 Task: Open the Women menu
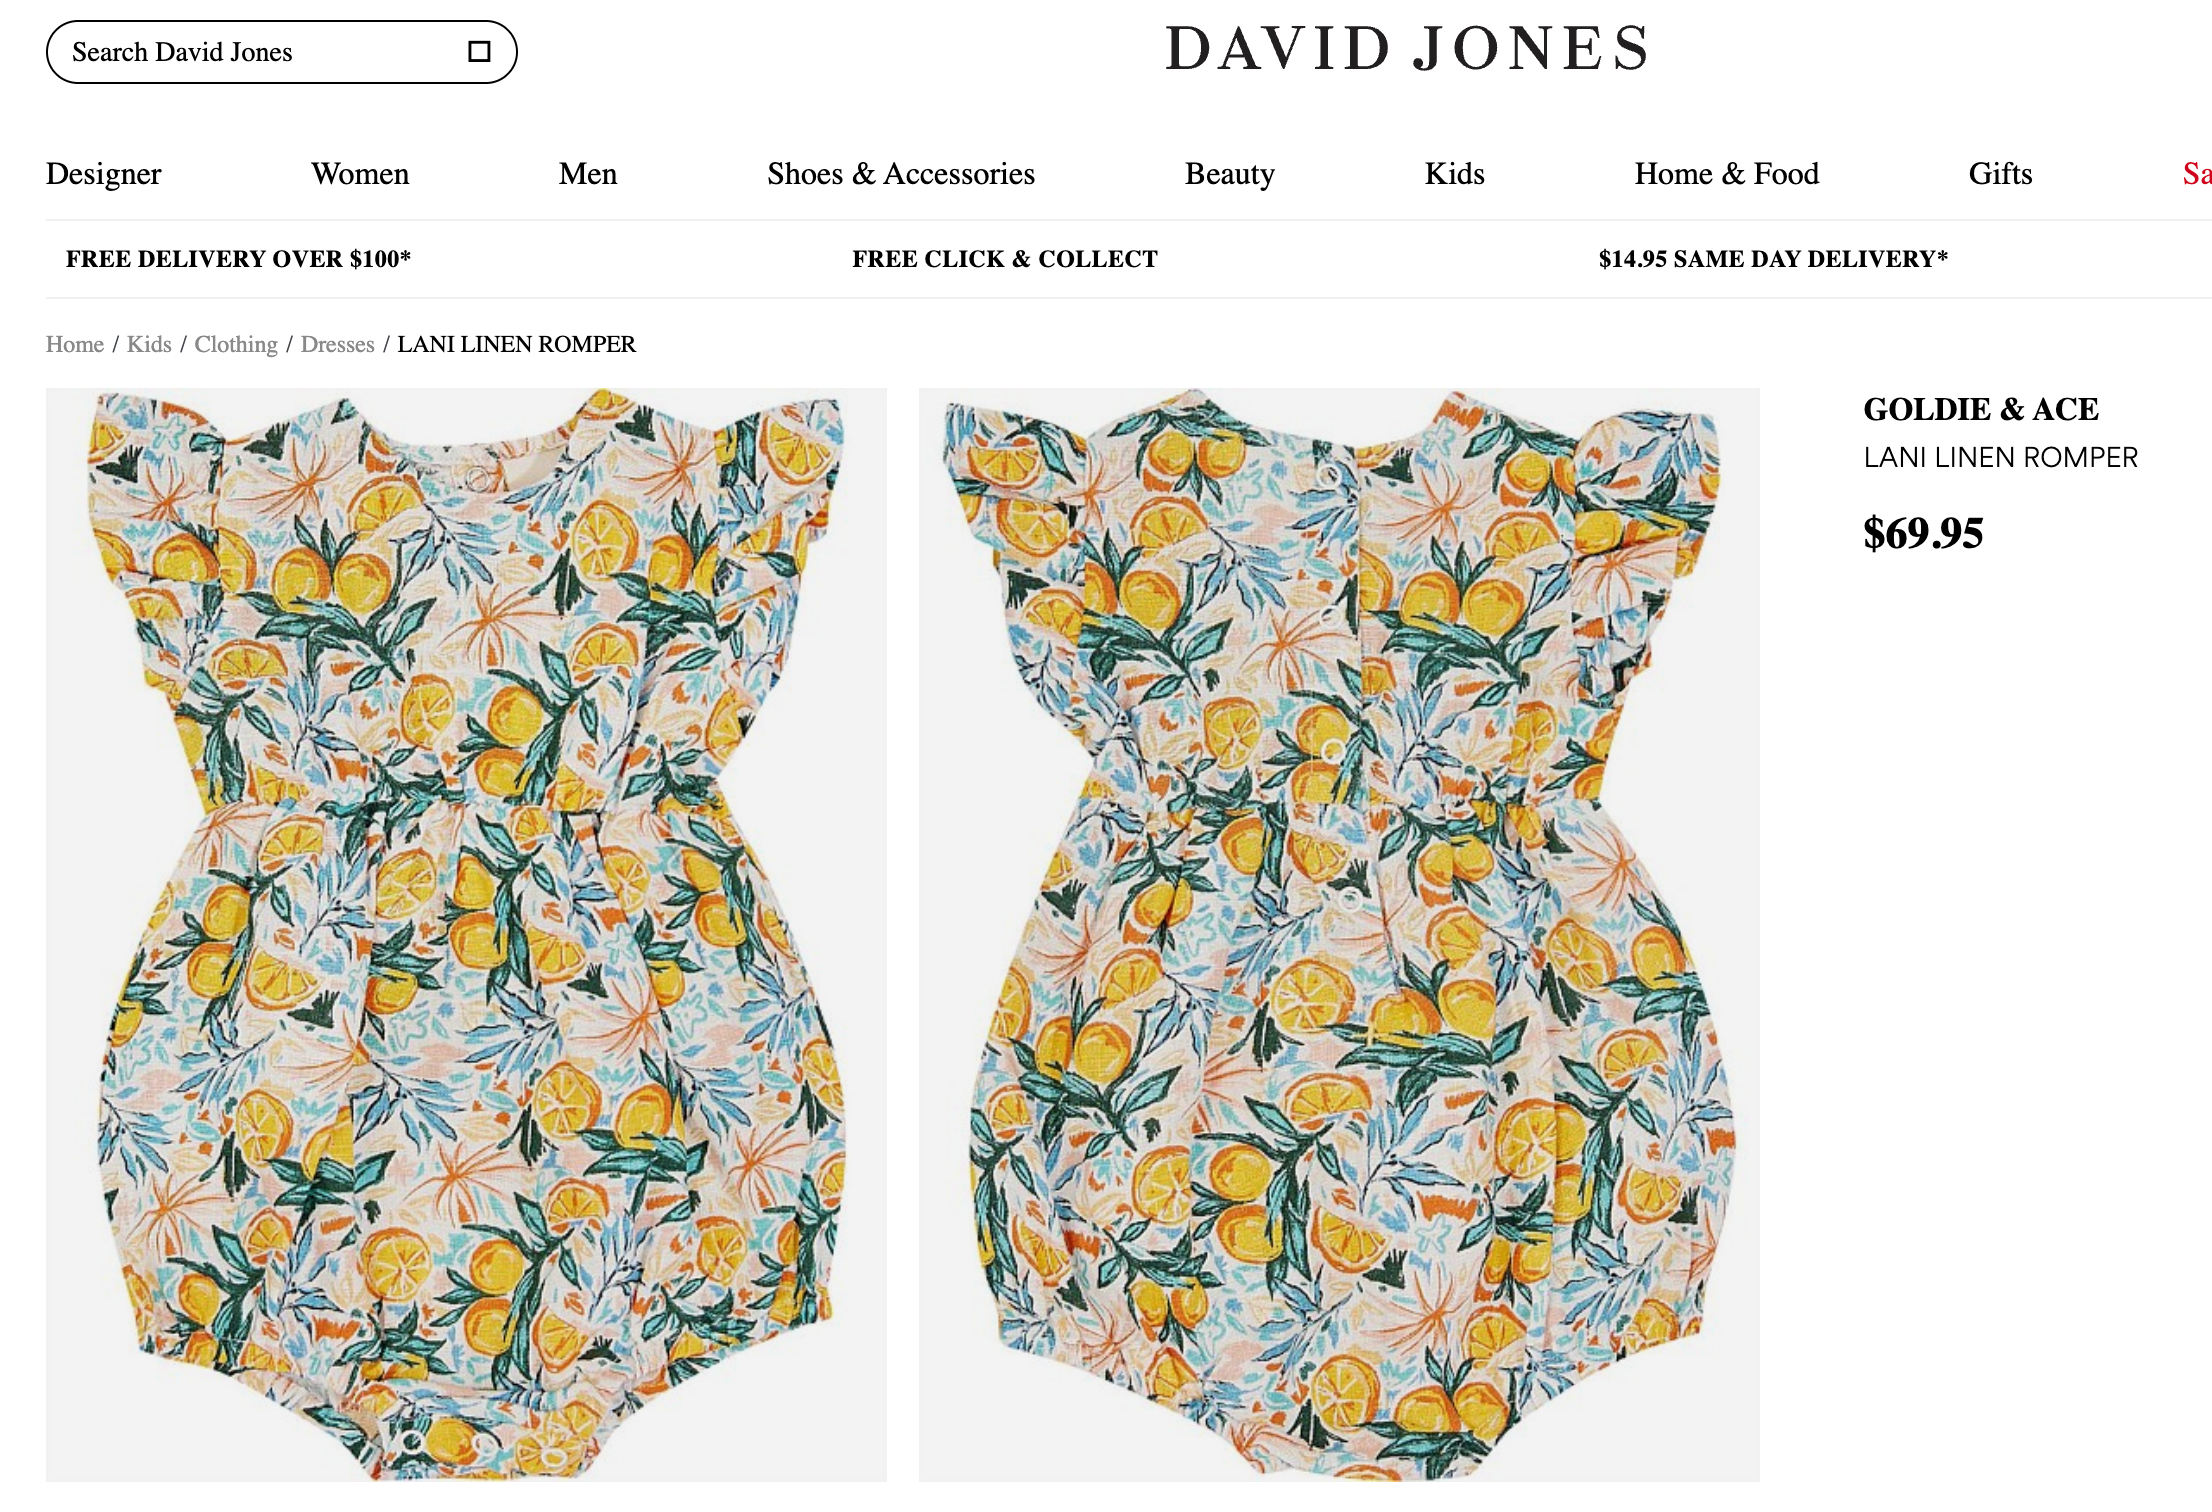(360, 174)
